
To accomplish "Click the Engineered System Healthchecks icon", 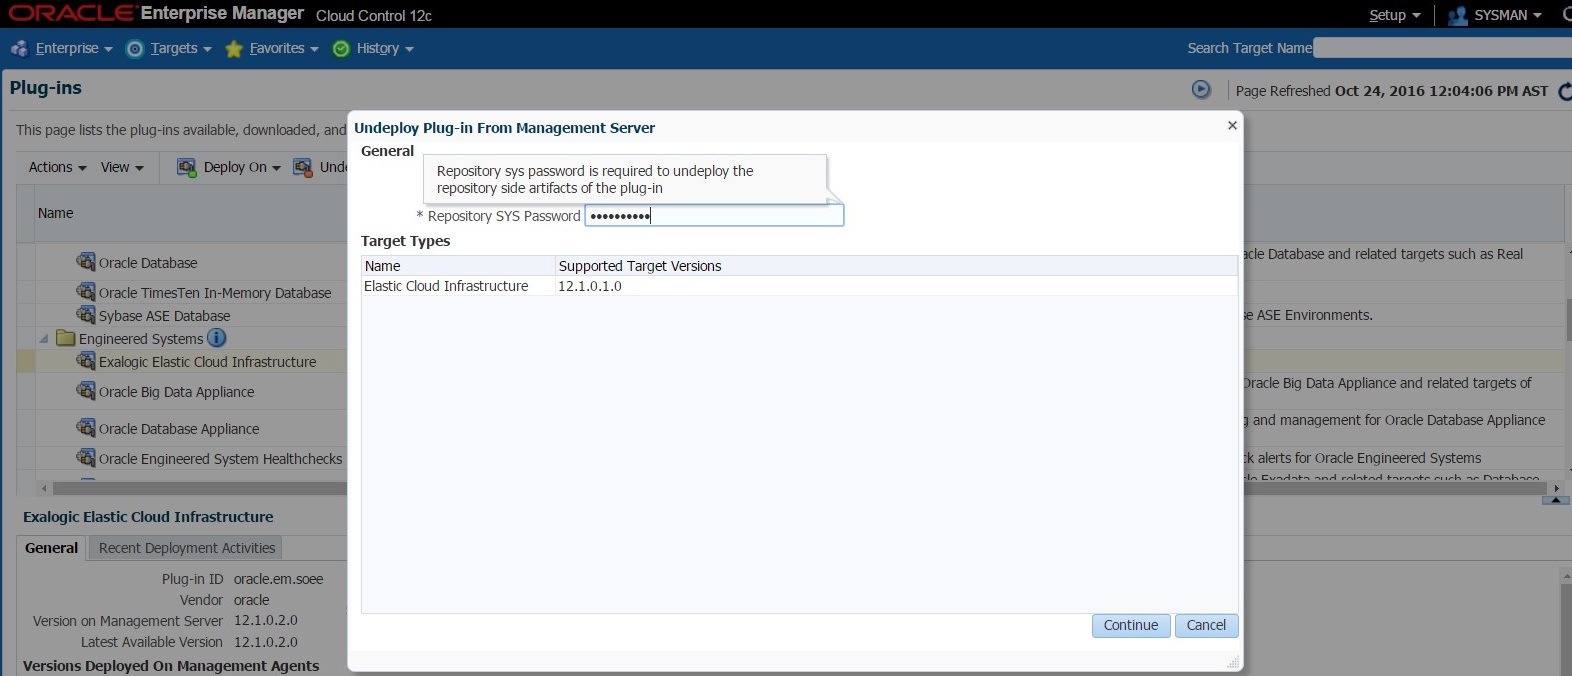I will point(86,458).
